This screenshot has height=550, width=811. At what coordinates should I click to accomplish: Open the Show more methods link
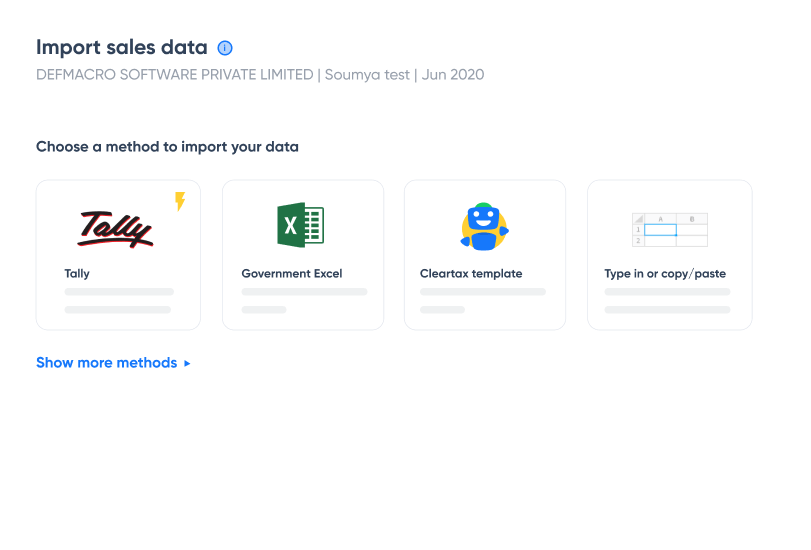(x=106, y=363)
